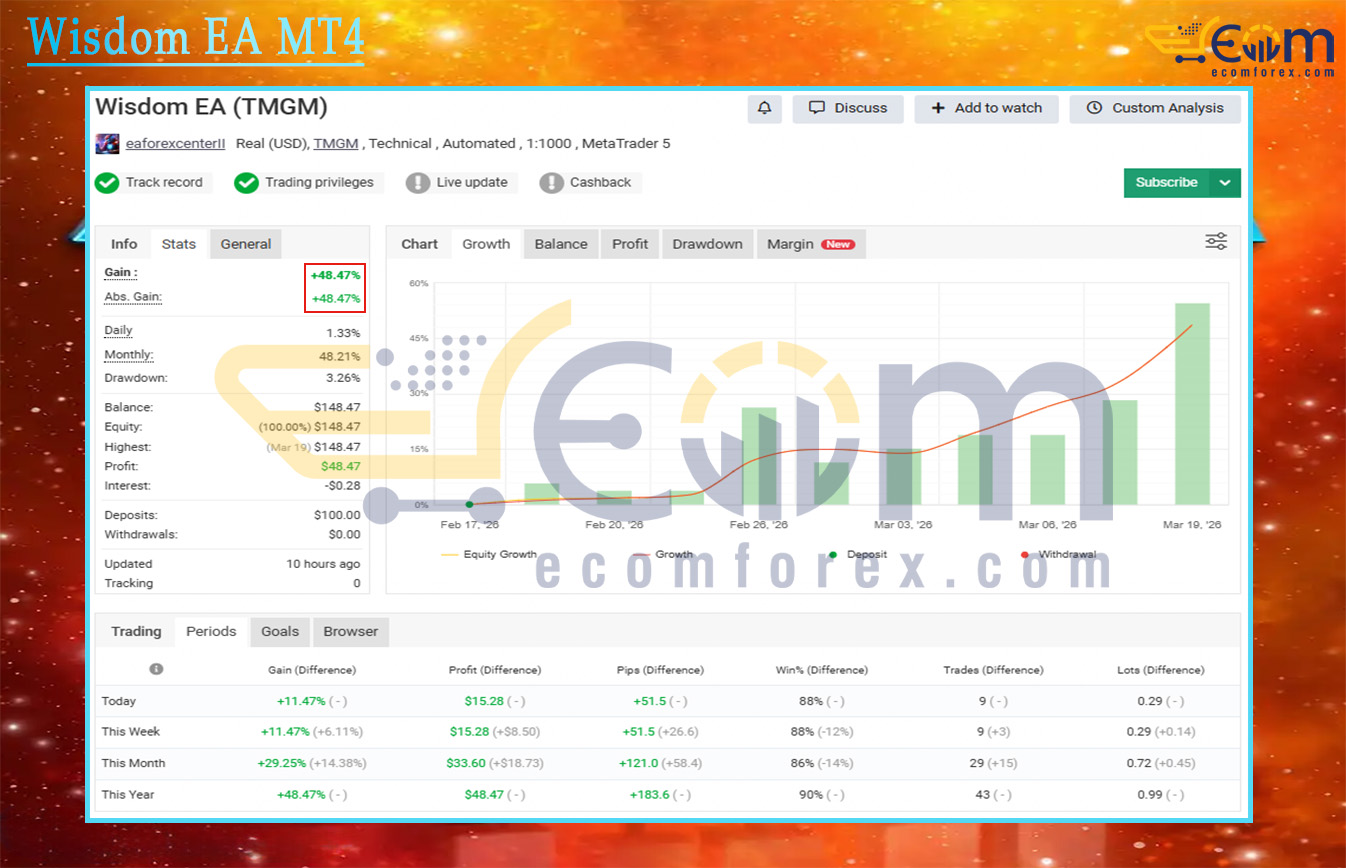Open chart settings sliders icon

tap(1216, 242)
